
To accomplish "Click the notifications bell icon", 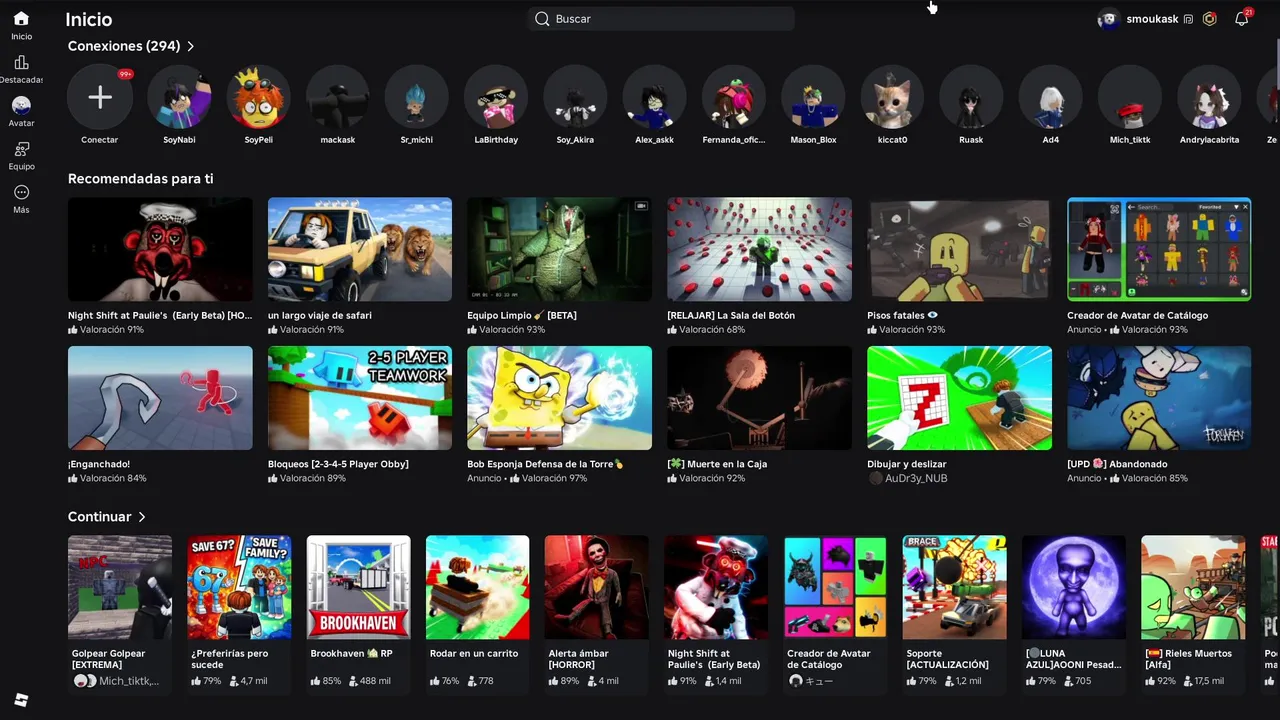I will click(x=1242, y=19).
